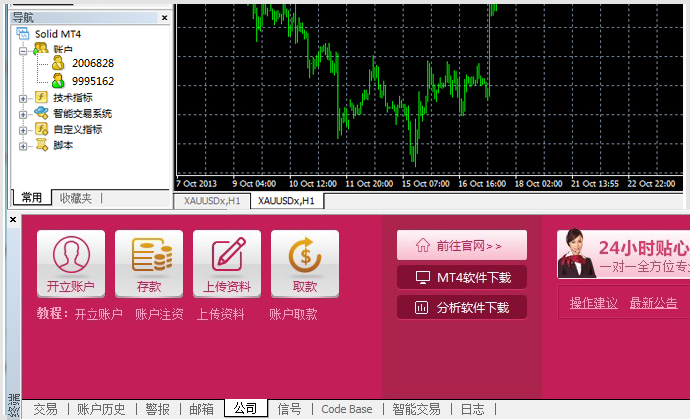Select the first XAUUSDx,H1 chart tab
The height and width of the screenshot is (420, 690).
pos(212,201)
